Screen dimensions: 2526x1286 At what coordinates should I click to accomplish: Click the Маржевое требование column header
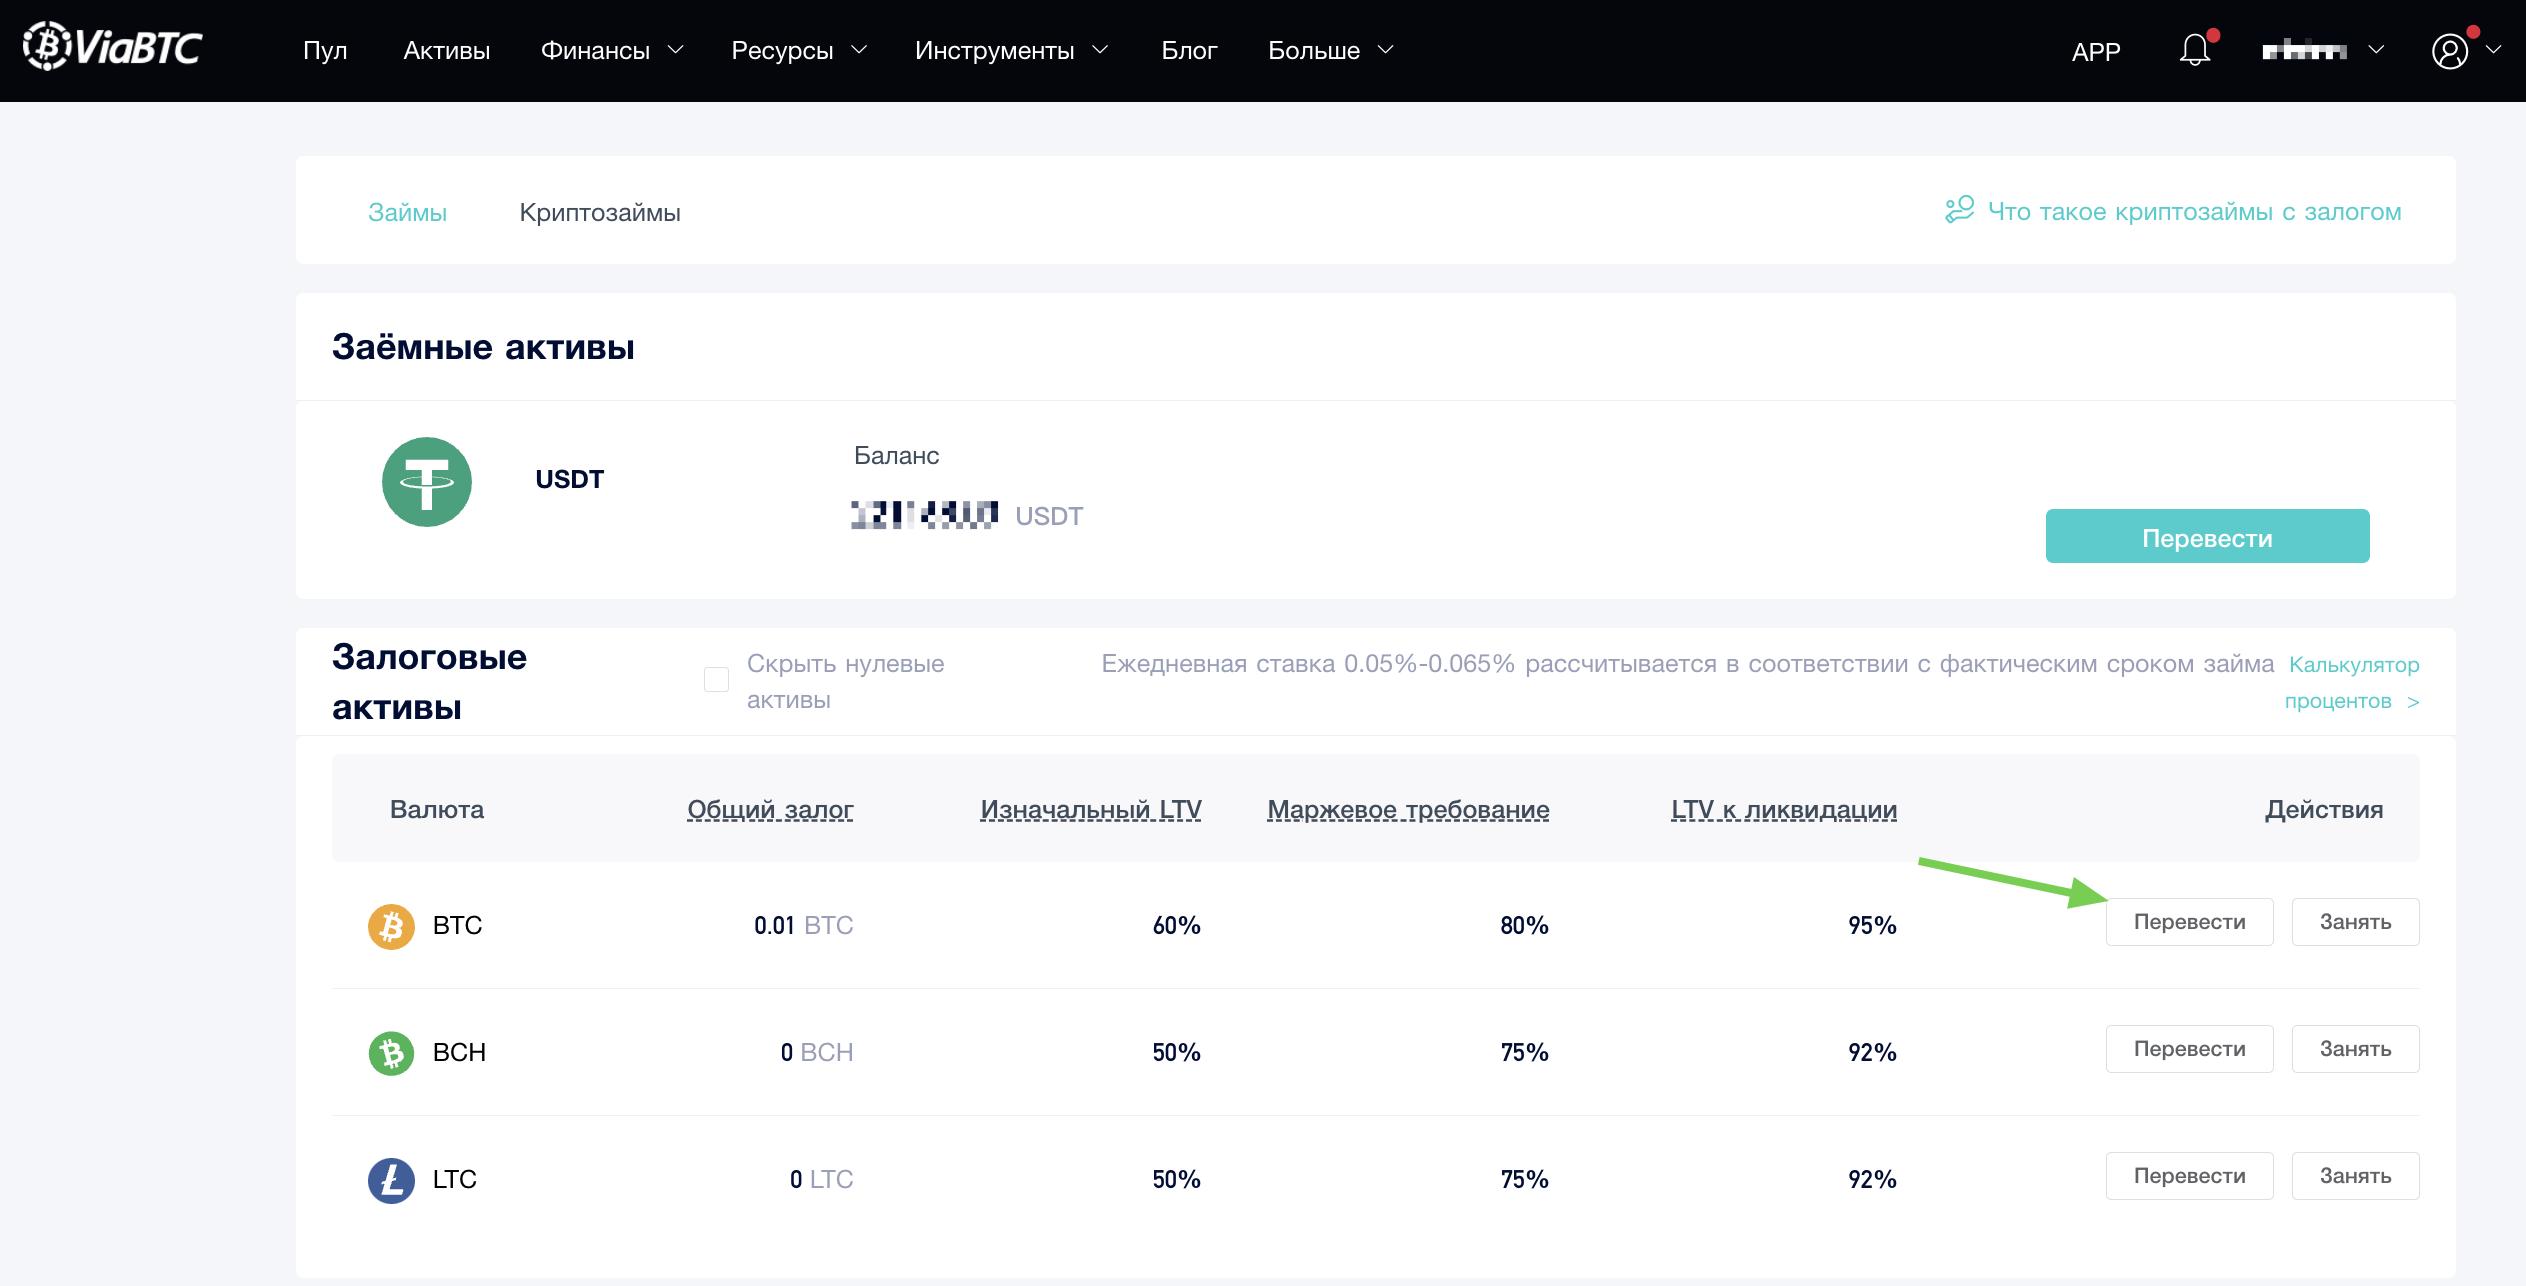[x=1408, y=809]
